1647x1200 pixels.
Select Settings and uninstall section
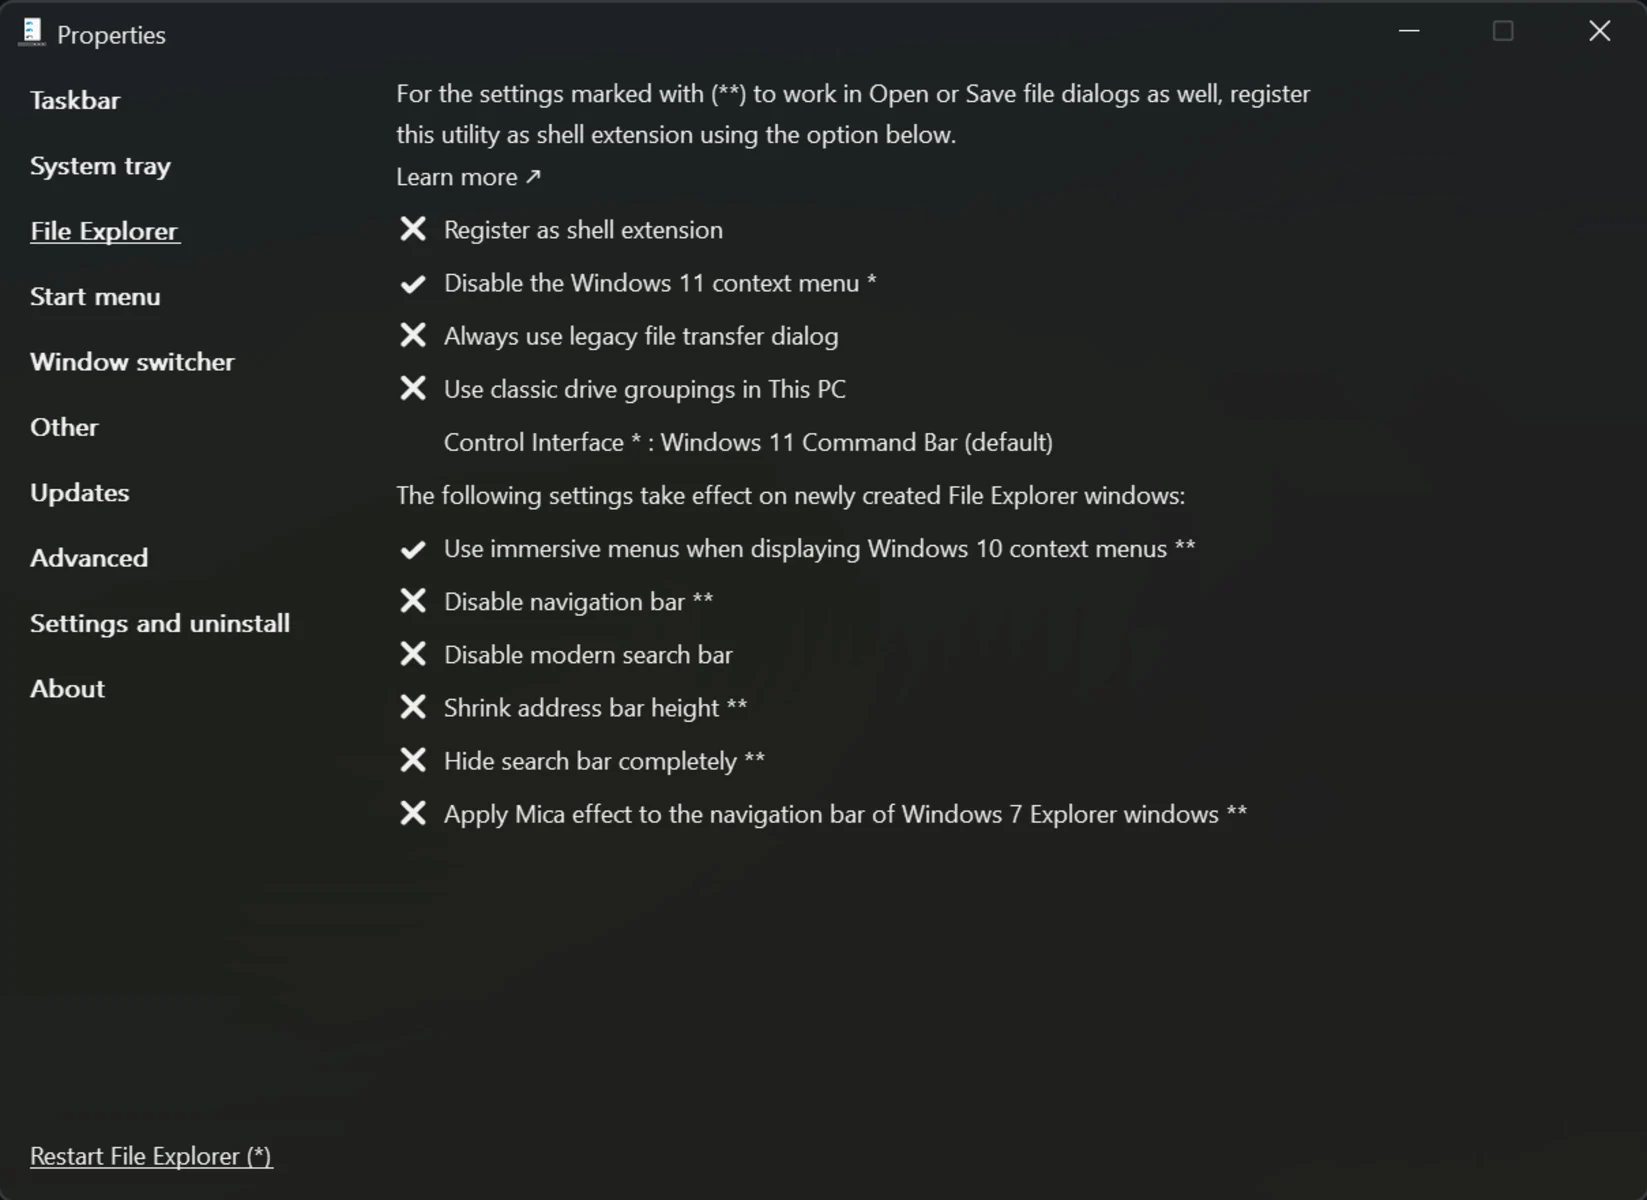click(x=160, y=623)
